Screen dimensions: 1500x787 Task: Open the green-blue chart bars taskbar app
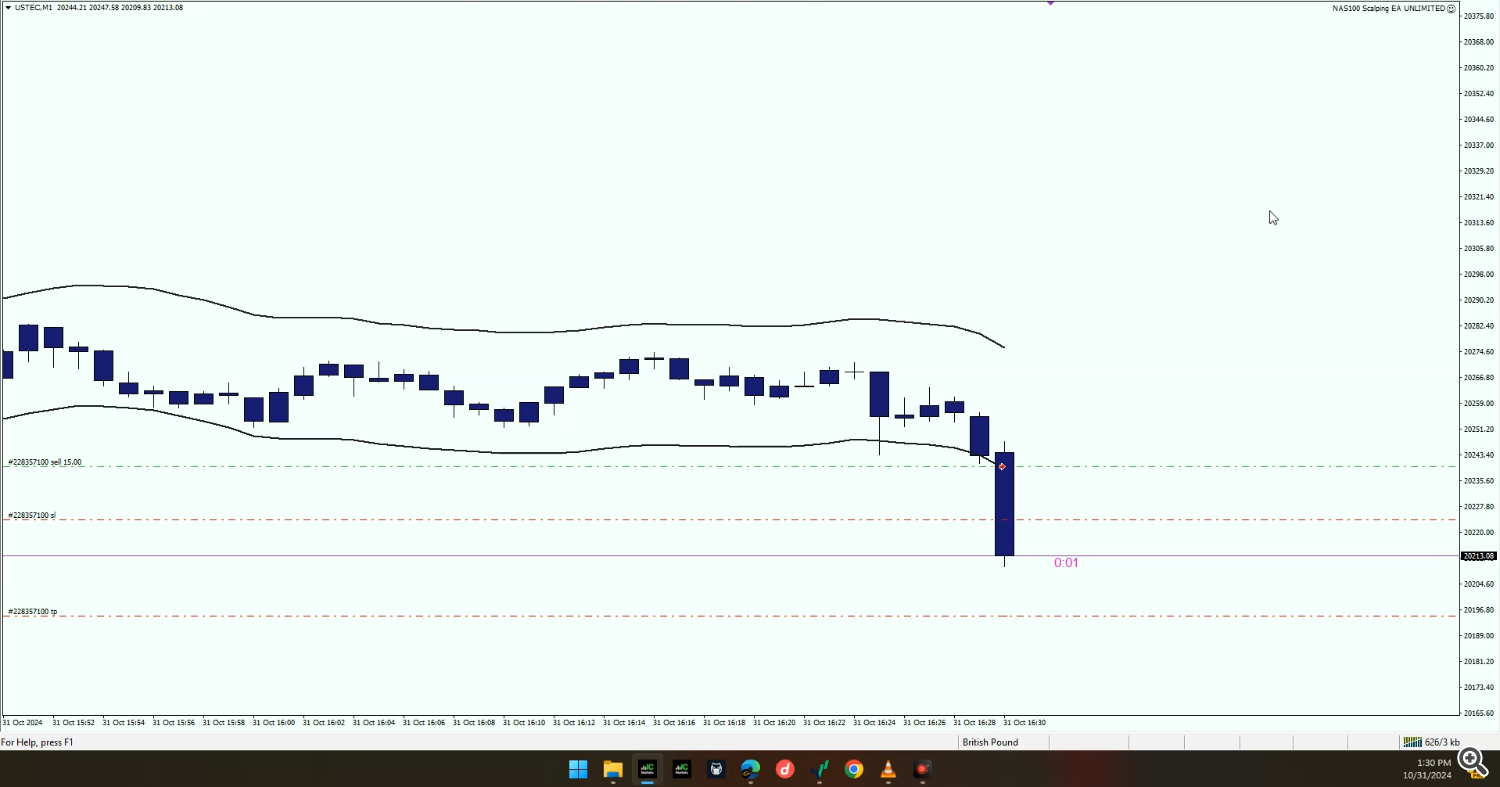pyautogui.click(x=820, y=769)
